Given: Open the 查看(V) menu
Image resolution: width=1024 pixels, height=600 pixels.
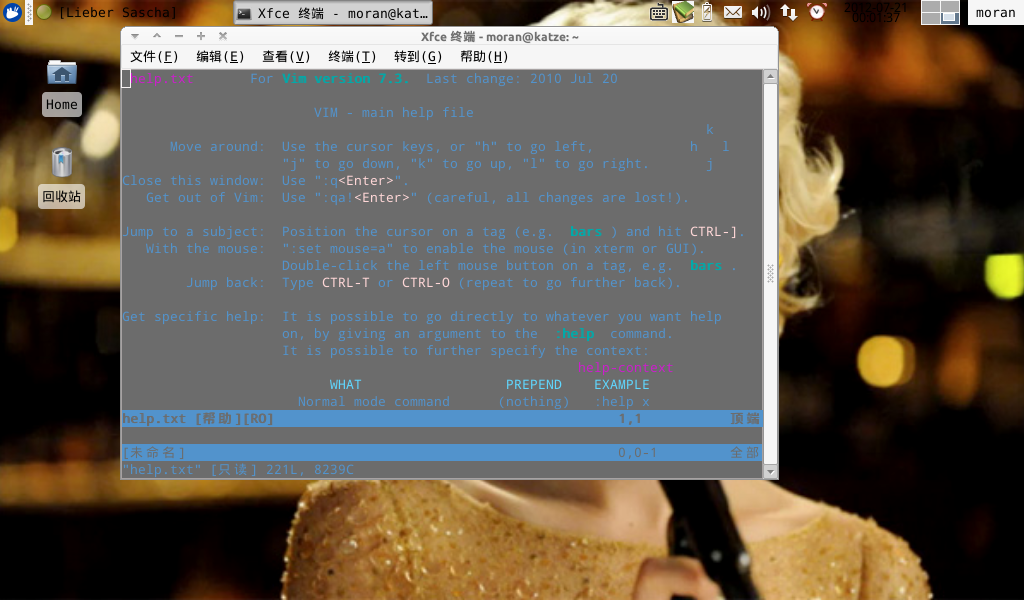Looking at the screenshot, I should pyautogui.click(x=286, y=57).
